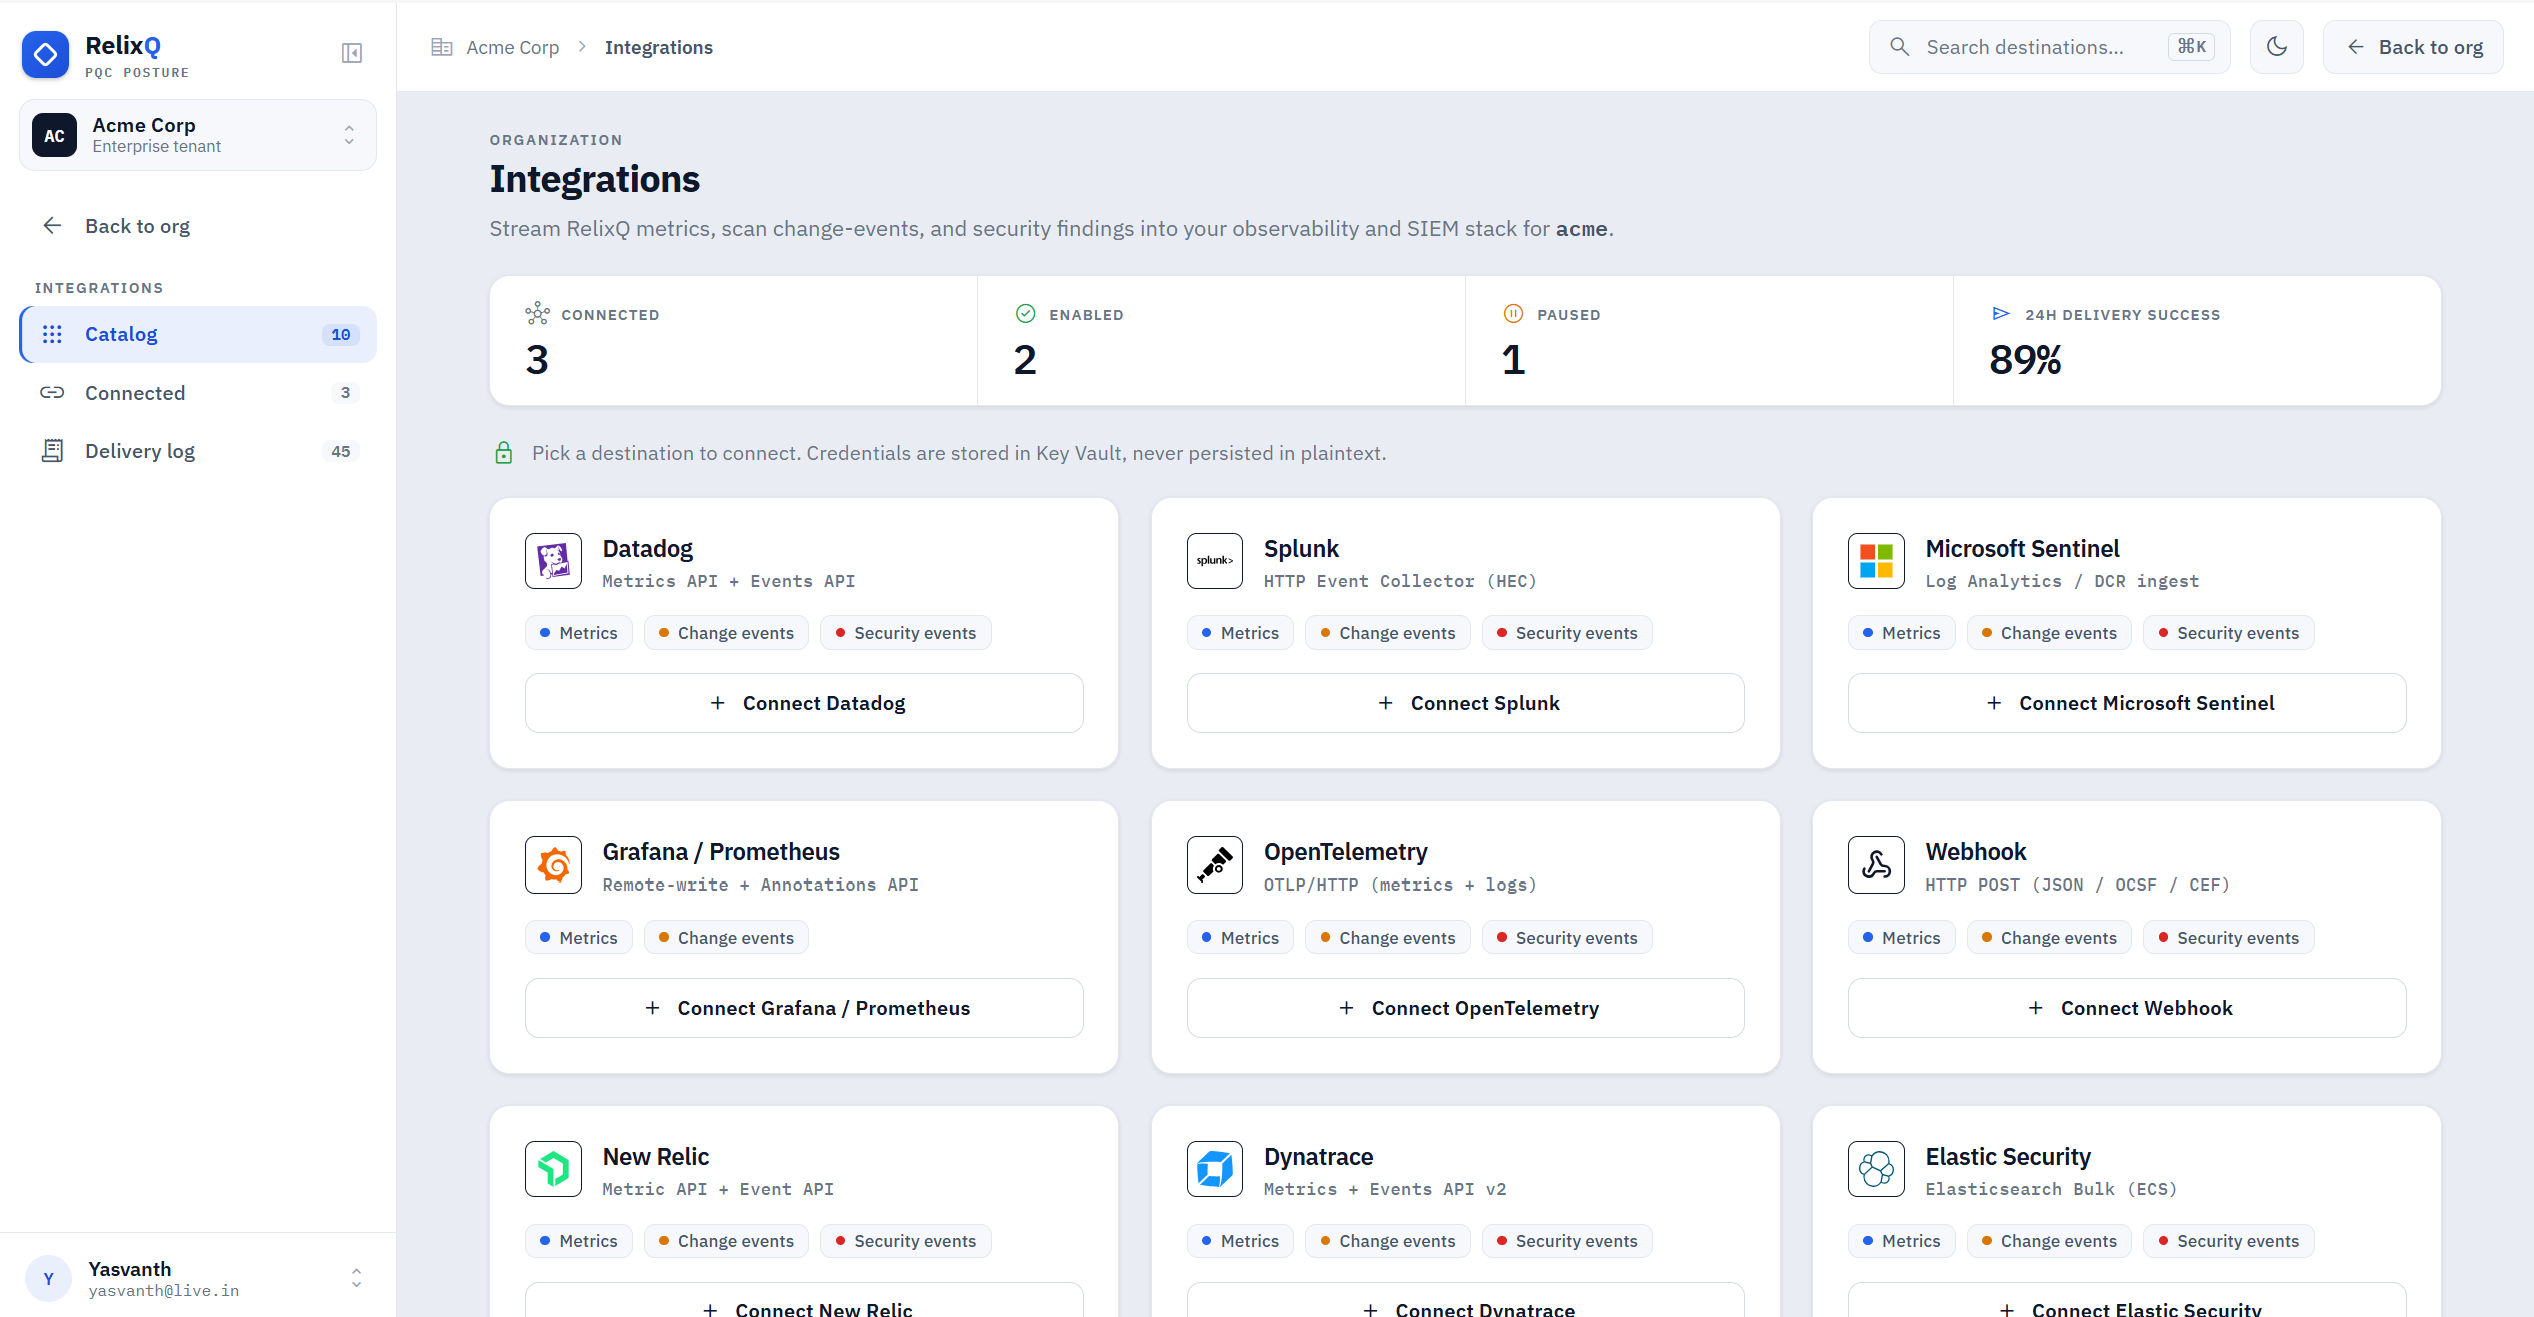This screenshot has height=1317, width=2534.
Task: Click the Metrics tag on OpenTelemetry card
Action: (1239, 938)
